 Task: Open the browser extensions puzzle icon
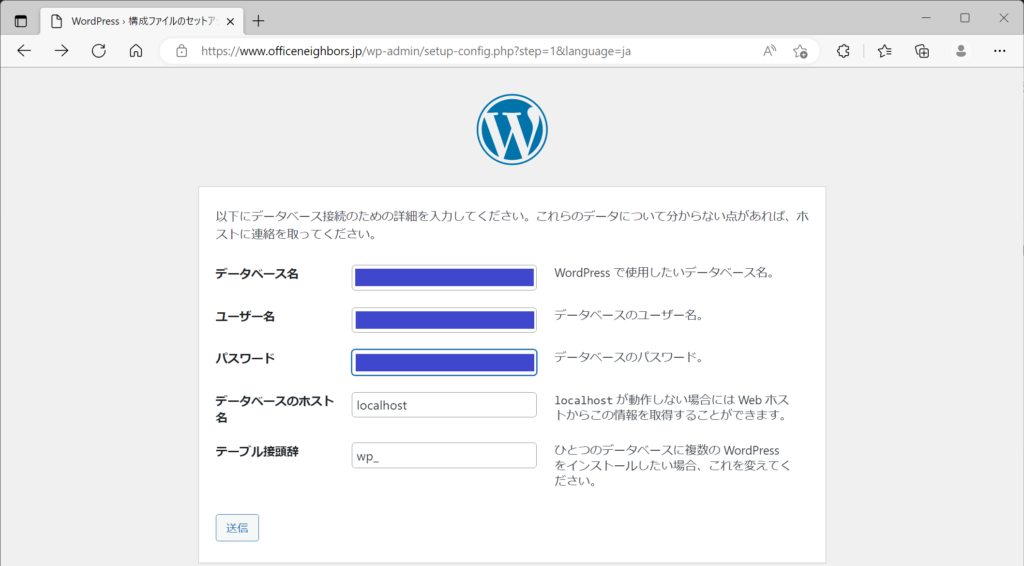(843, 51)
